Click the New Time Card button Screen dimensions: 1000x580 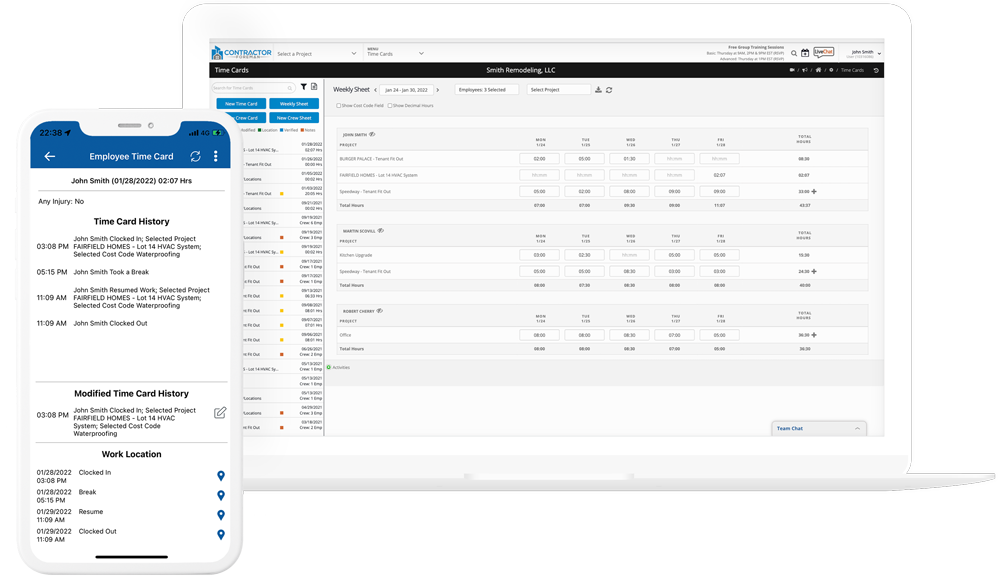coord(241,104)
